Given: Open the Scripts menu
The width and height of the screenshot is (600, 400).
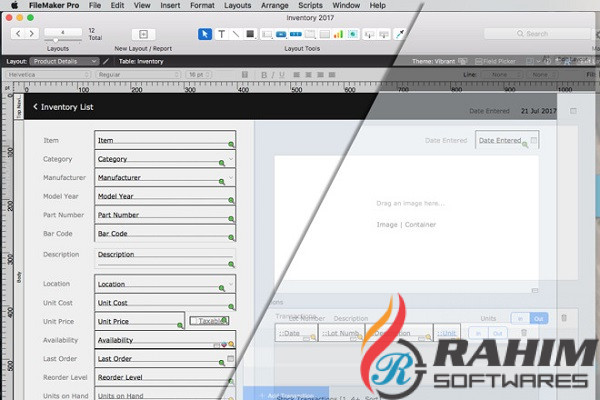Looking at the screenshot, I should (310, 5).
